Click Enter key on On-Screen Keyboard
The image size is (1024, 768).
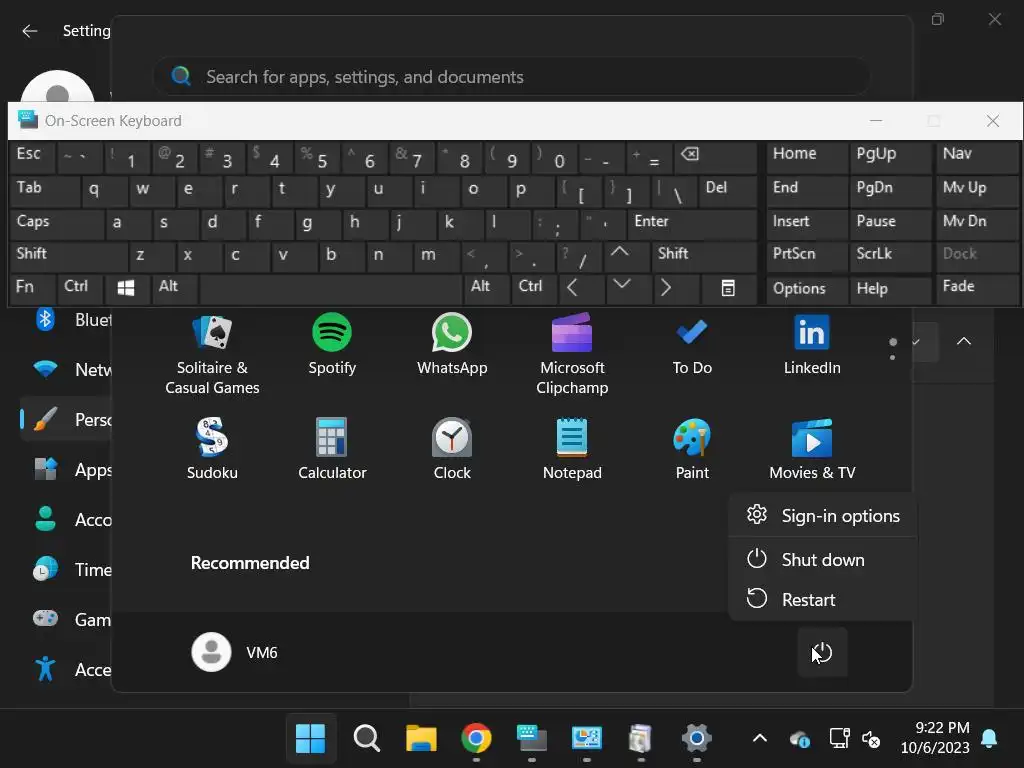click(x=692, y=225)
